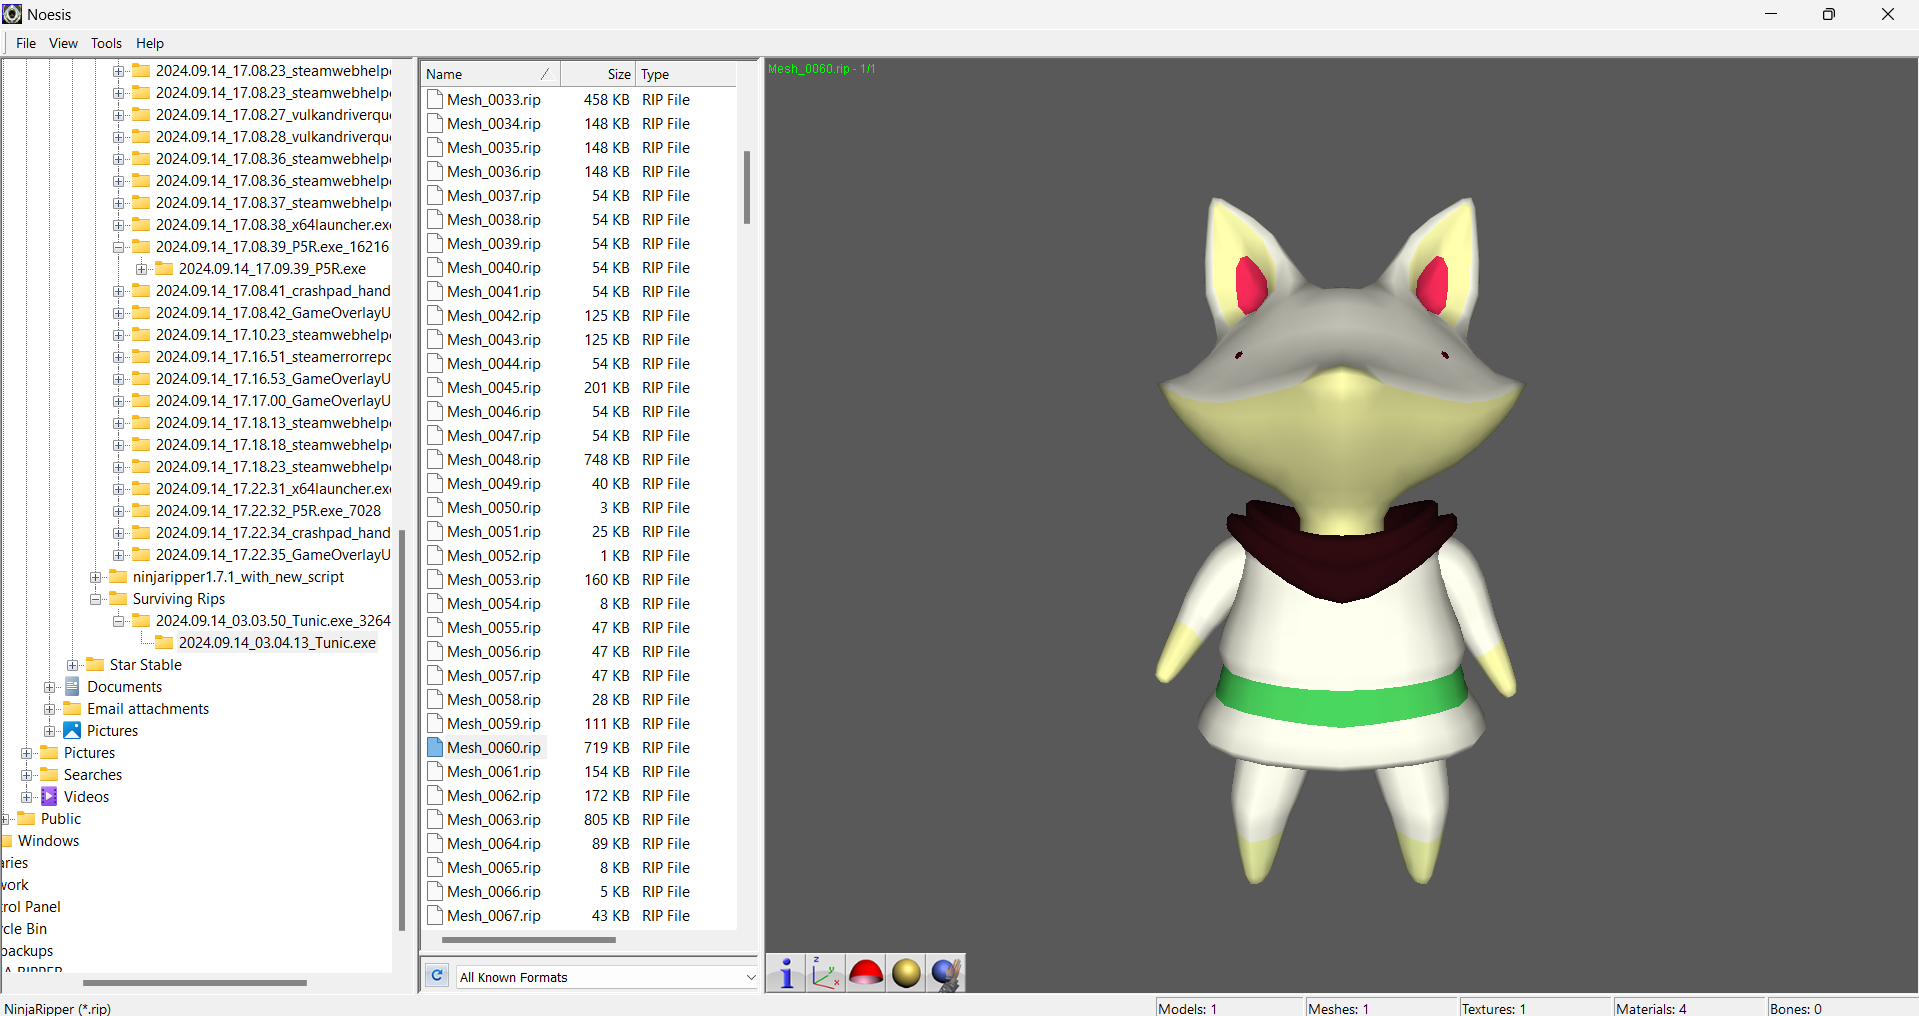Open the File menu

[x=26, y=43]
